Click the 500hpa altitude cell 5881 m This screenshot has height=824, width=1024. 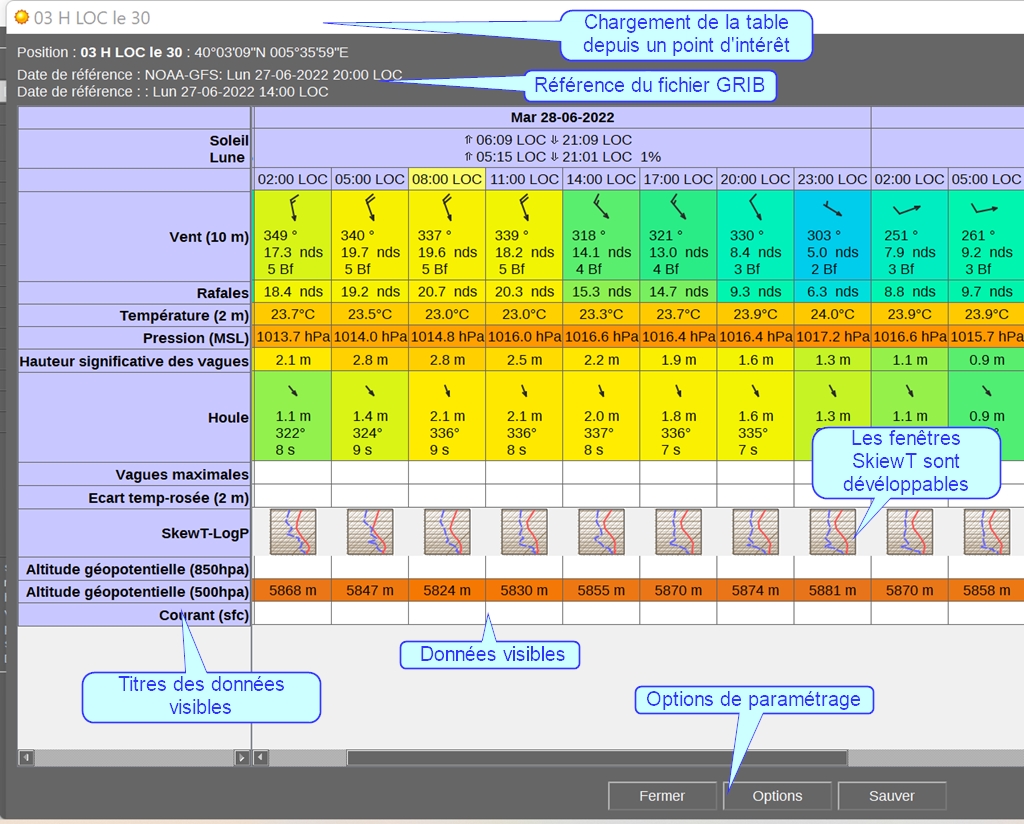tap(833, 591)
